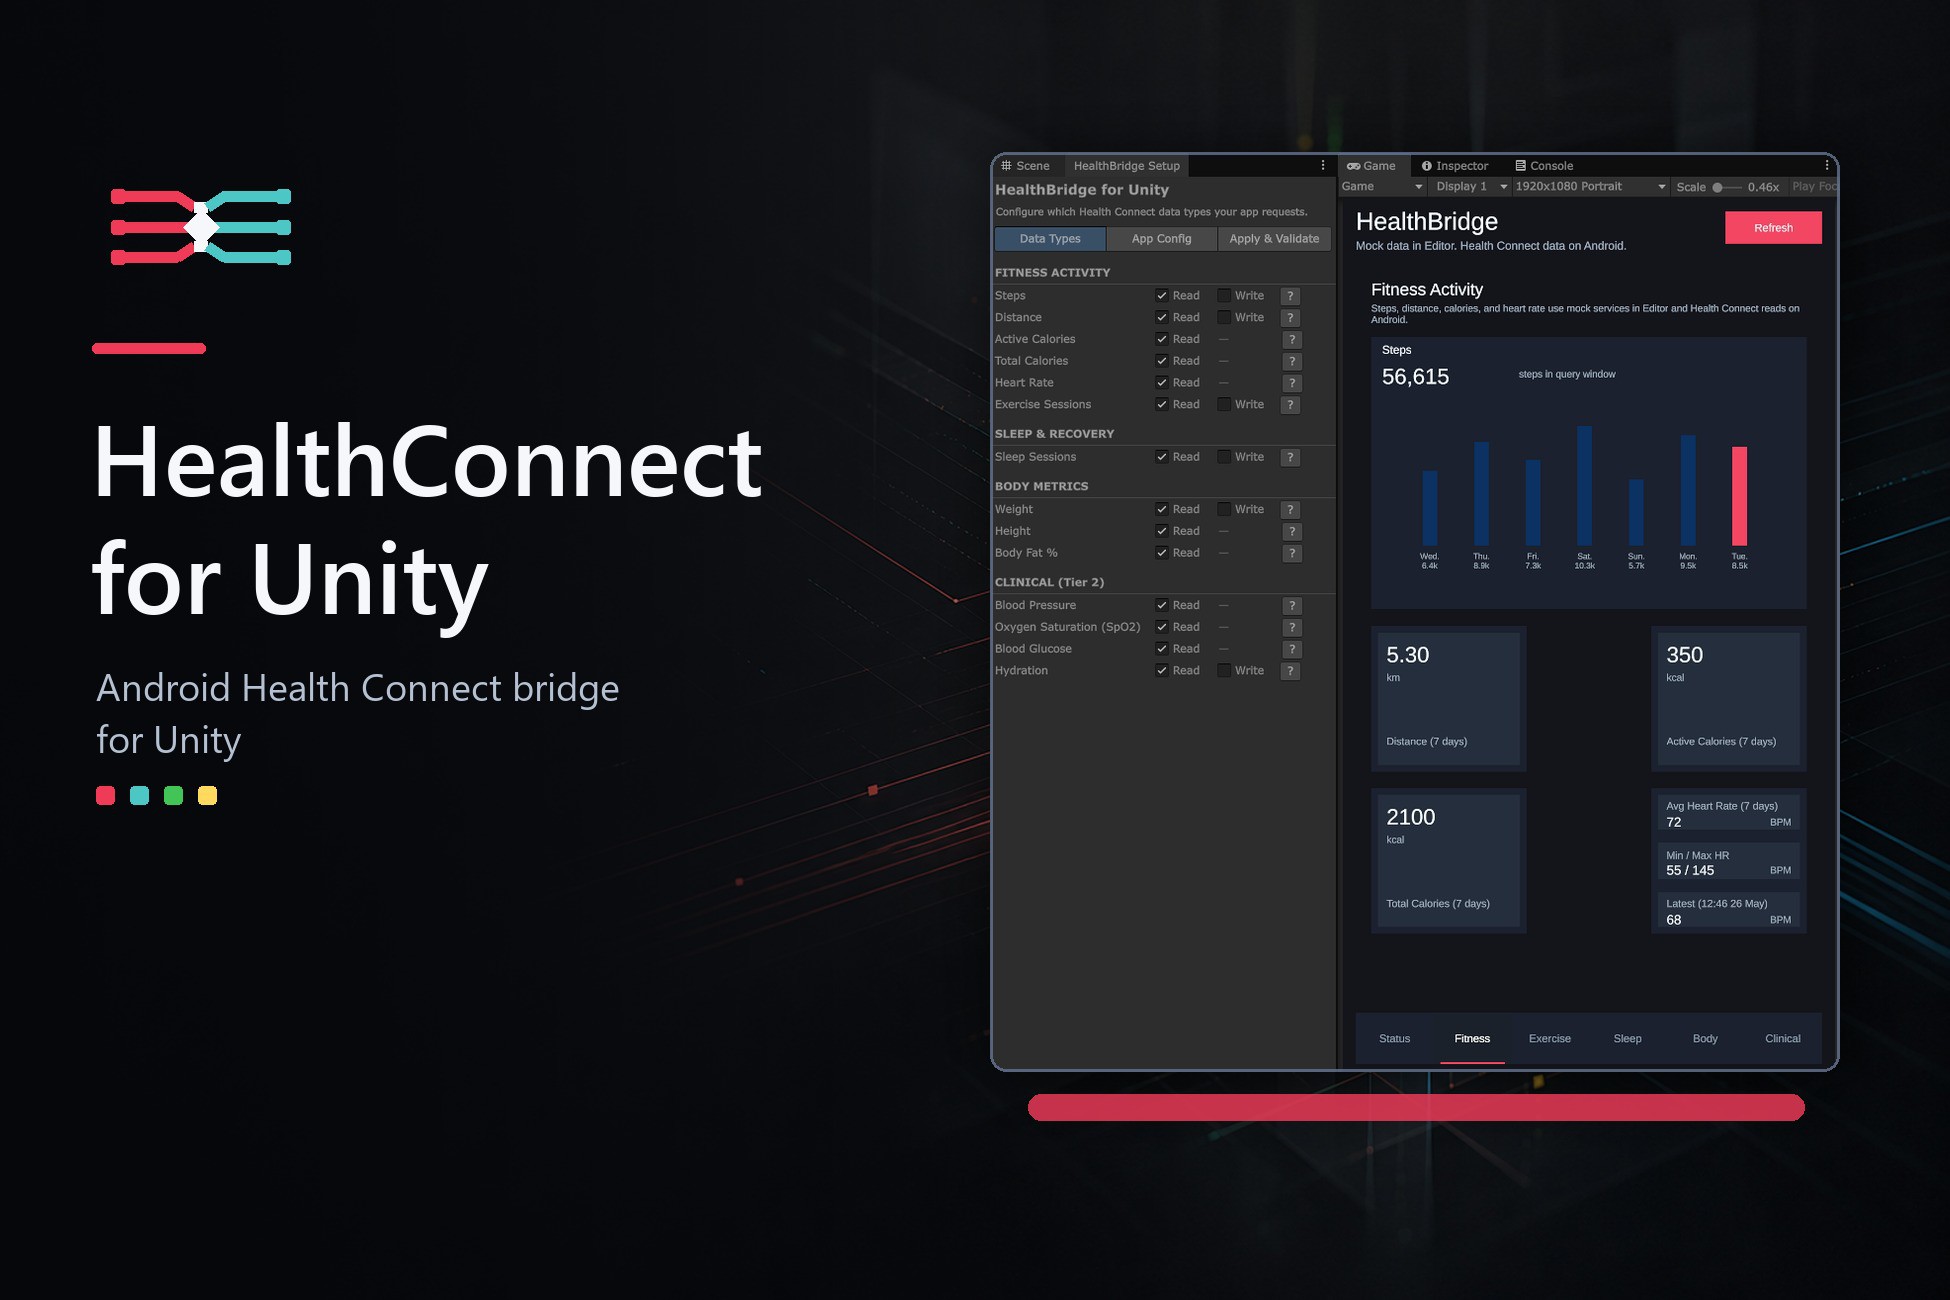Click the Total Calories (7 days) card
1950x1300 pixels.
point(1448,861)
